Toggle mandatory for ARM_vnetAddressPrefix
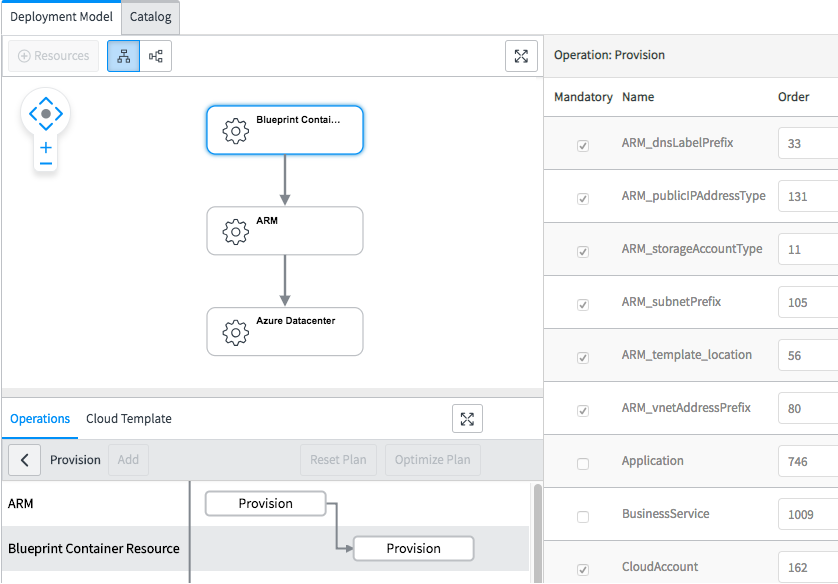The height and width of the screenshot is (584, 838). coord(583,410)
